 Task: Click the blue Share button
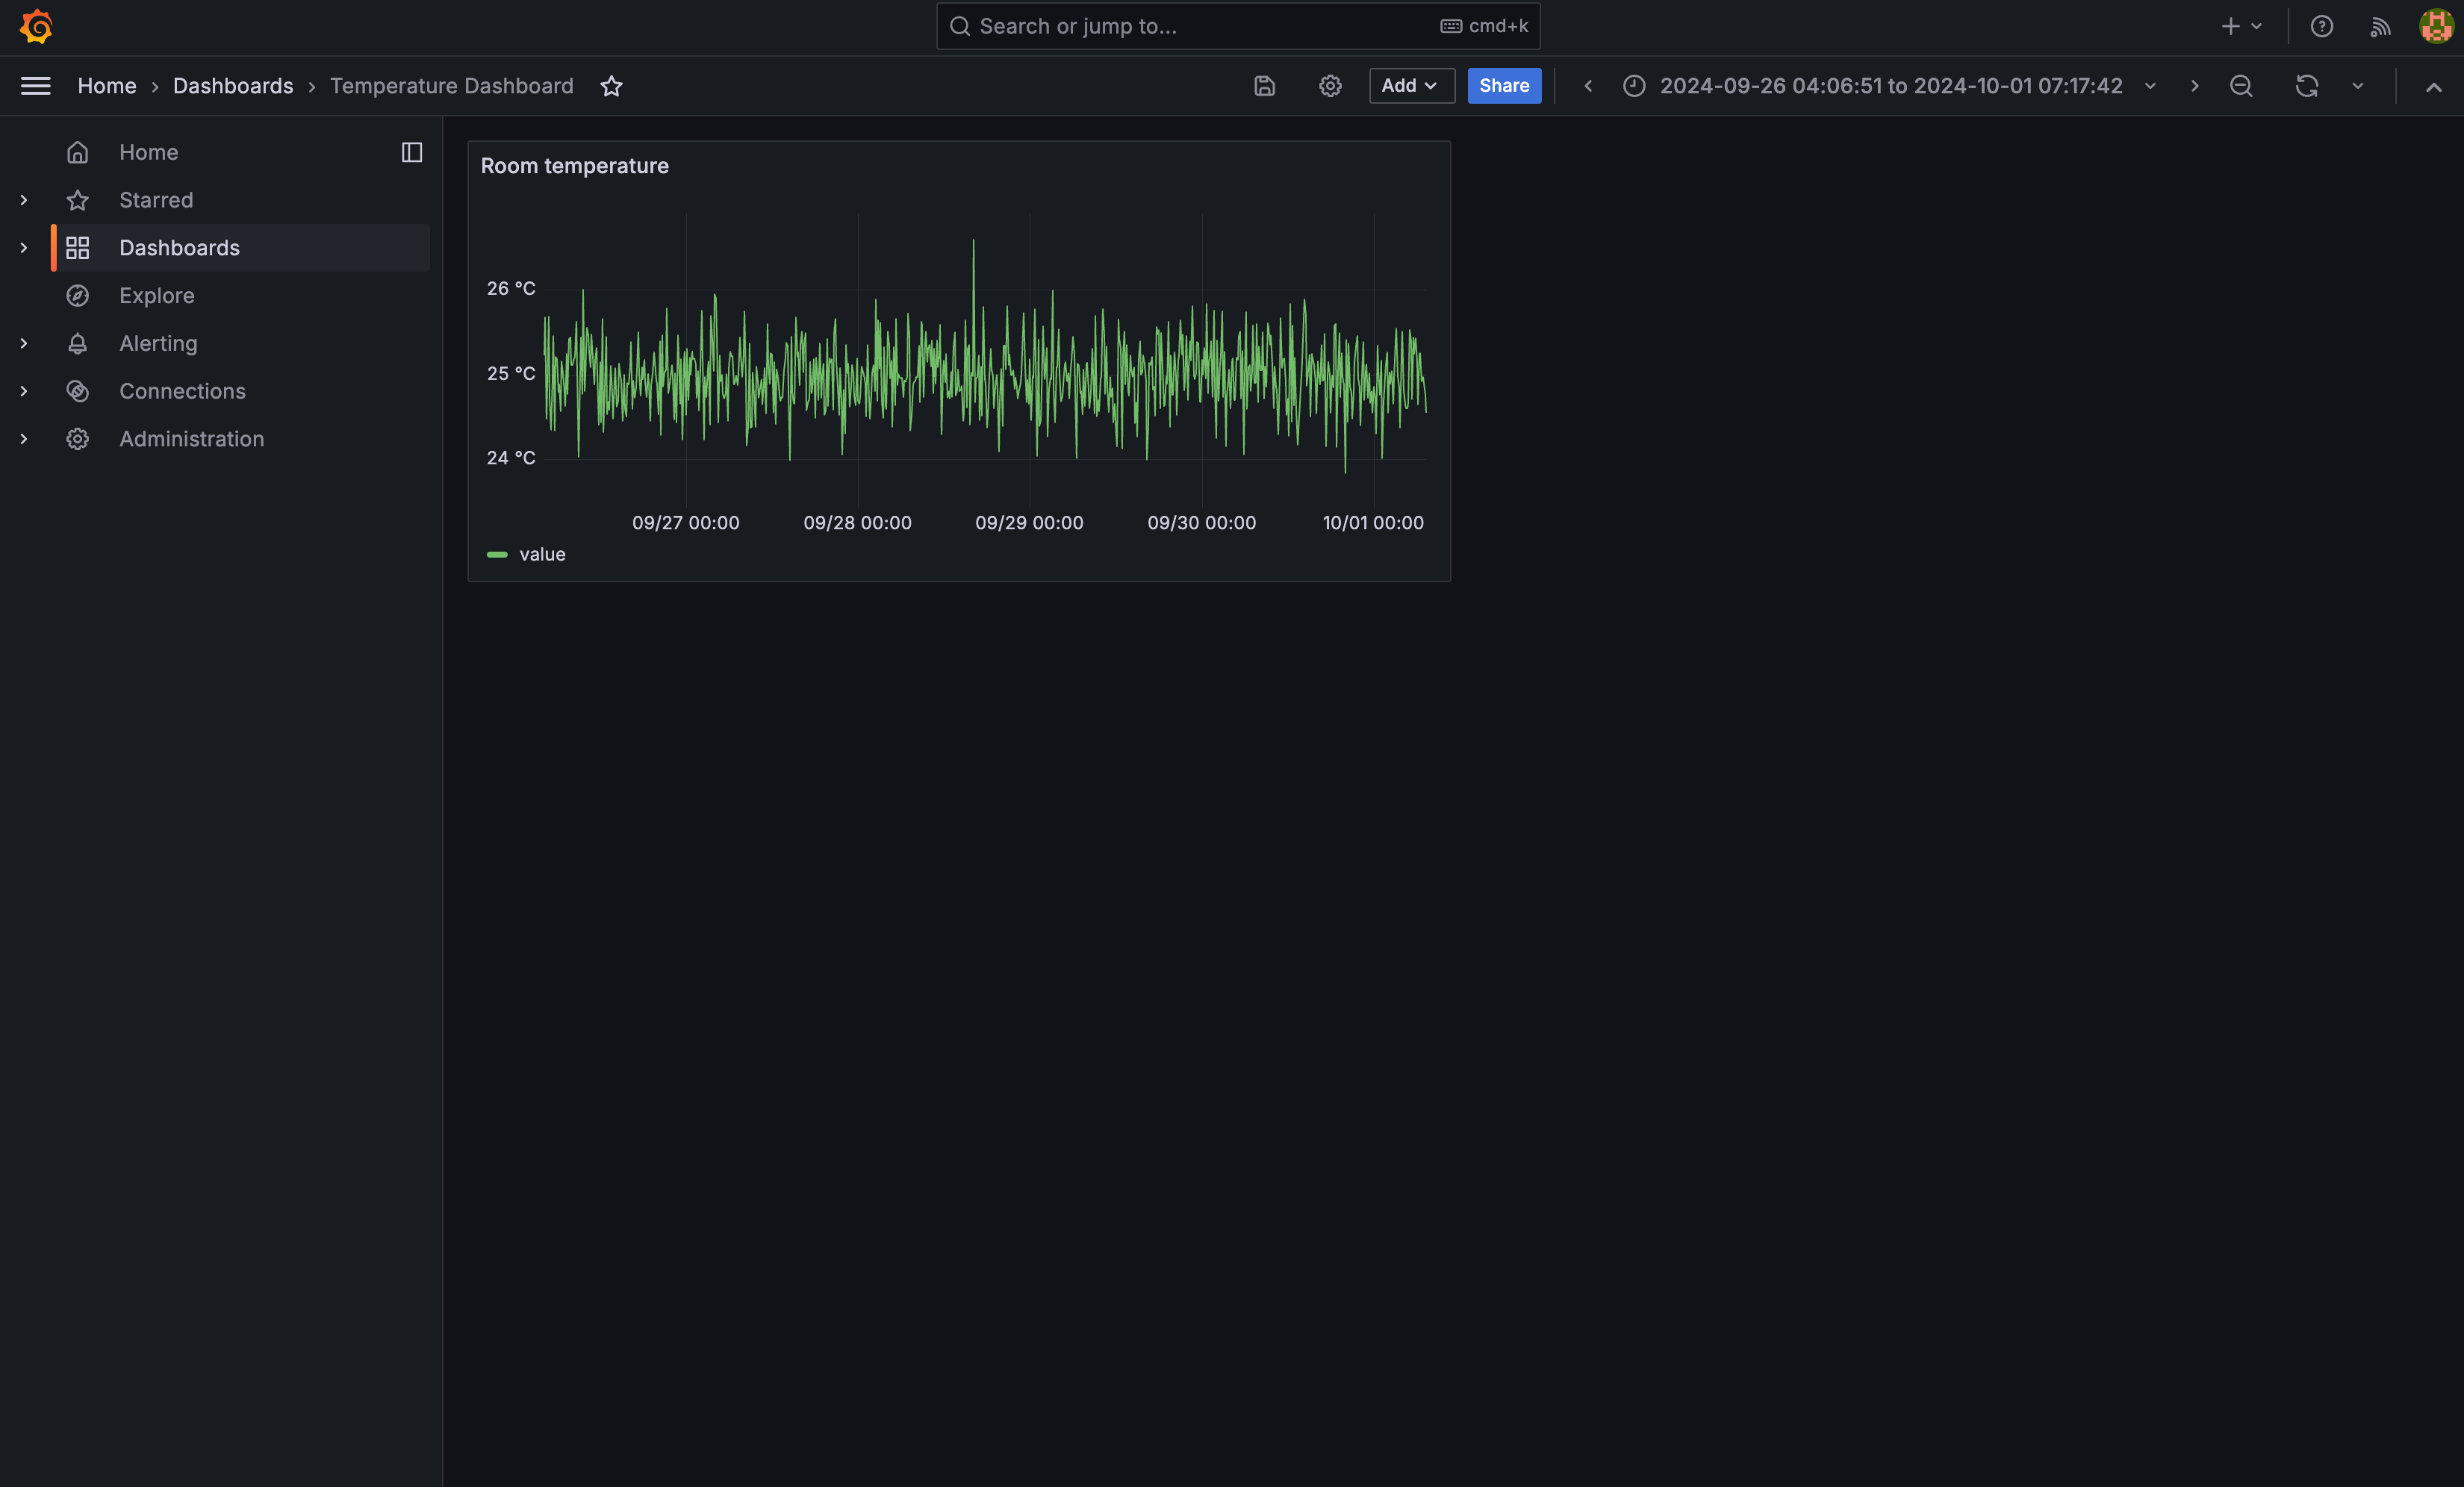click(x=1503, y=86)
